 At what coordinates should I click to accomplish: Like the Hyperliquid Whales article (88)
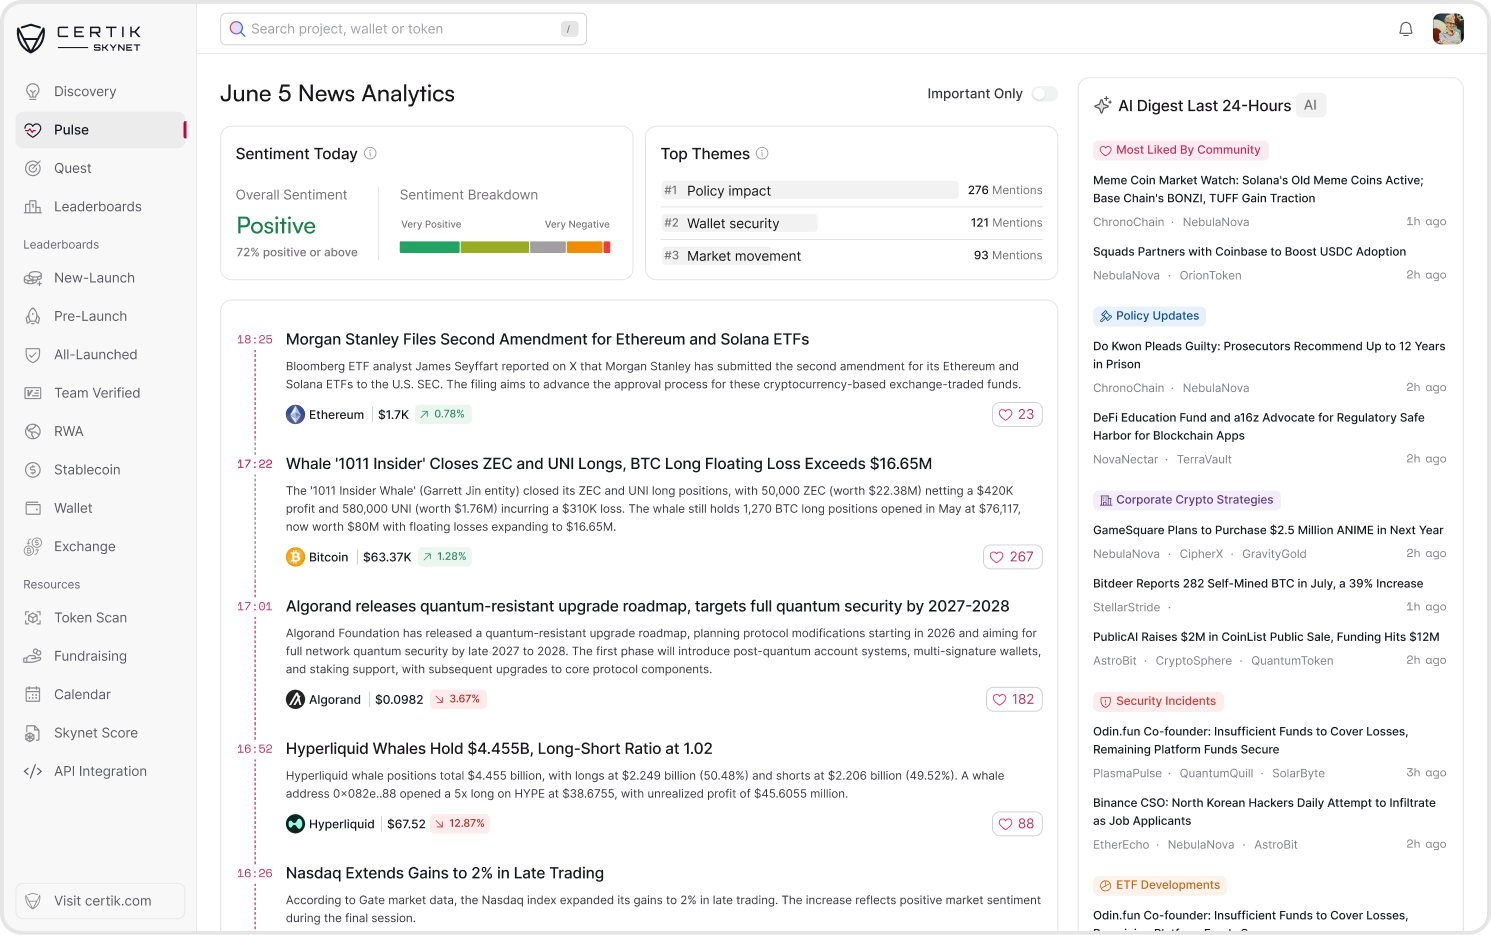point(1017,824)
